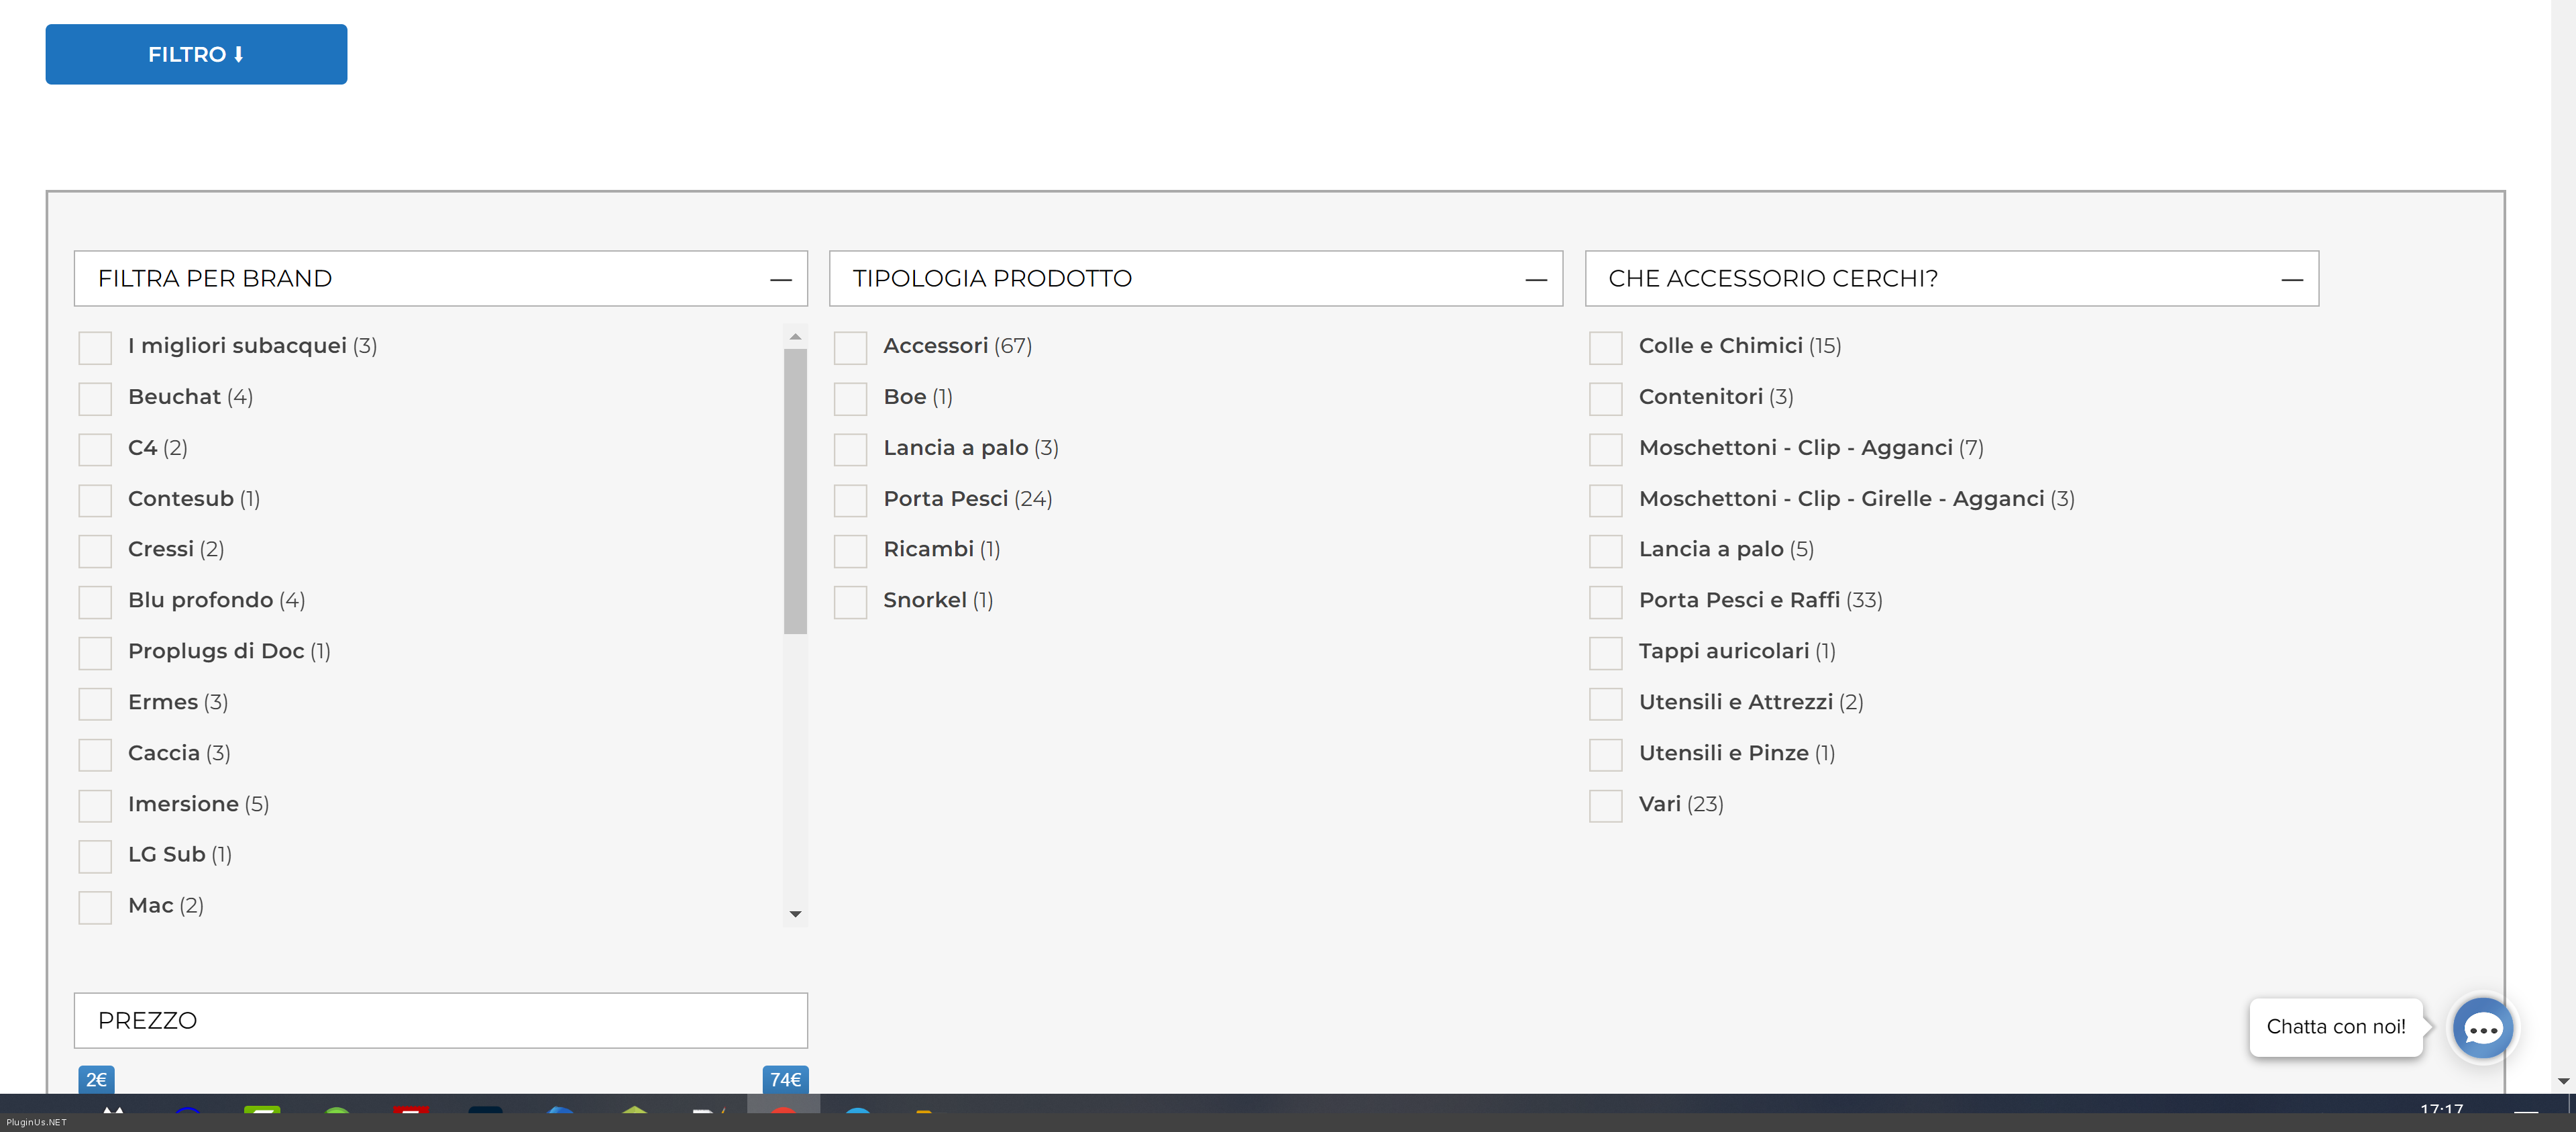Open the chat bubble icon
The image size is (2576, 1132).
[x=2482, y=1028]
